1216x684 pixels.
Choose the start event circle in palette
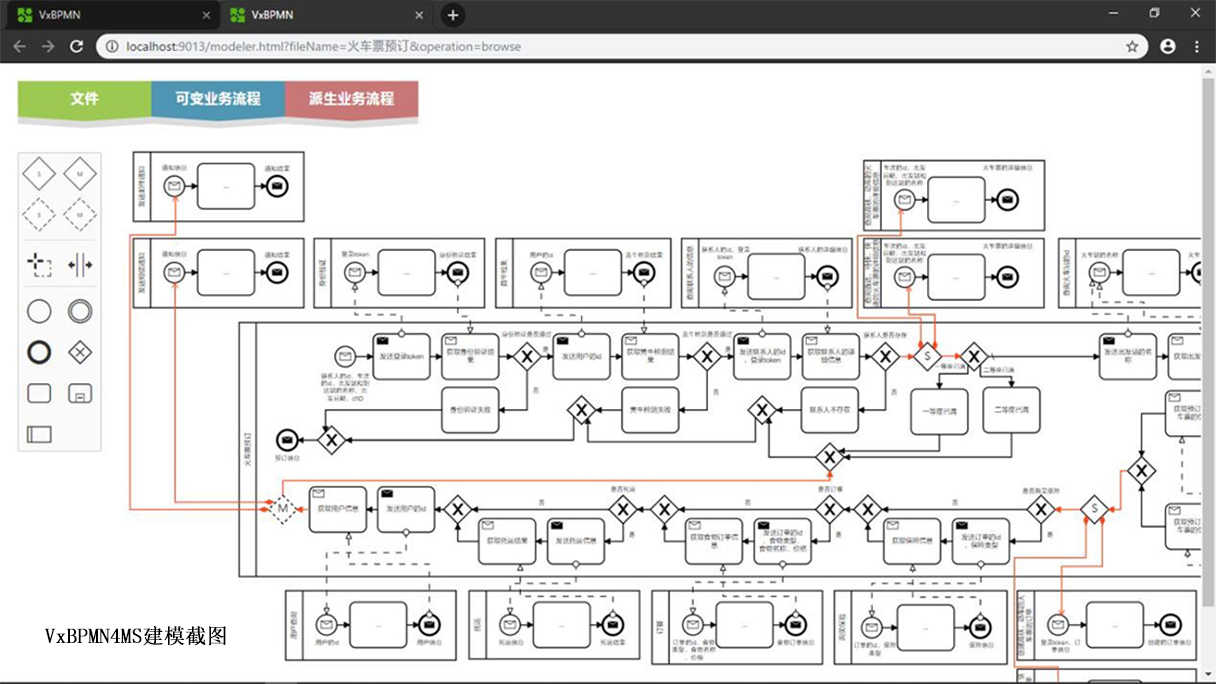(39, 311)
